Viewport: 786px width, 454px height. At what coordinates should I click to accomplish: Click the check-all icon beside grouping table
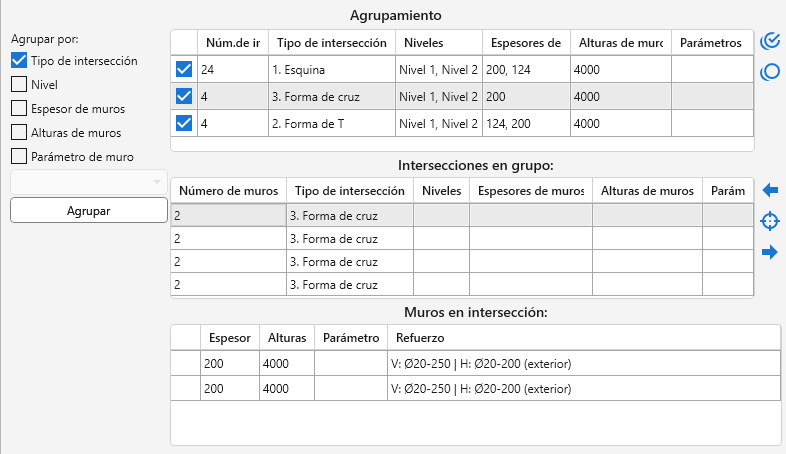pyautogui.click(x=770, y=41)
